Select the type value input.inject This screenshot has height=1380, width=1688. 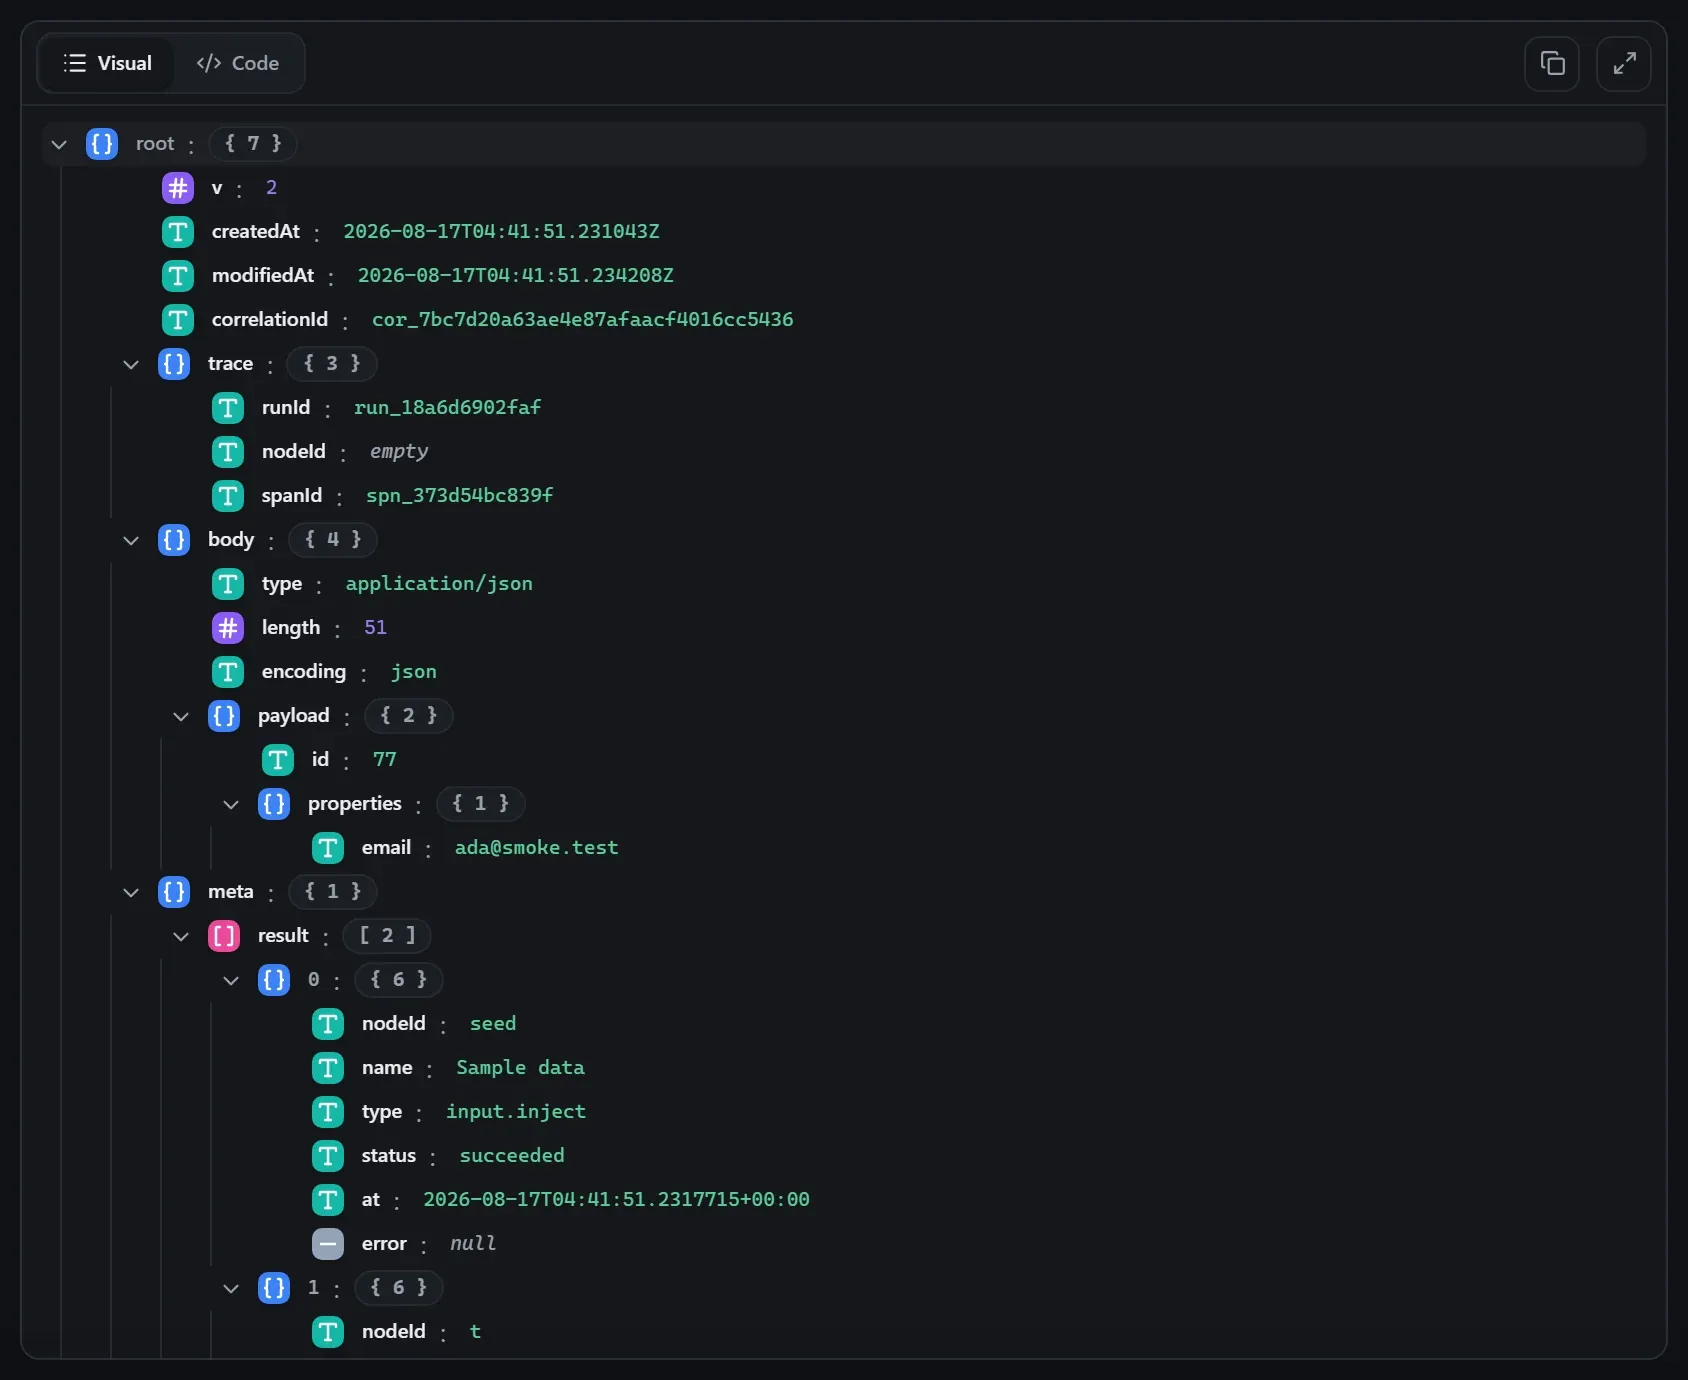click(x=516, y=1112)
